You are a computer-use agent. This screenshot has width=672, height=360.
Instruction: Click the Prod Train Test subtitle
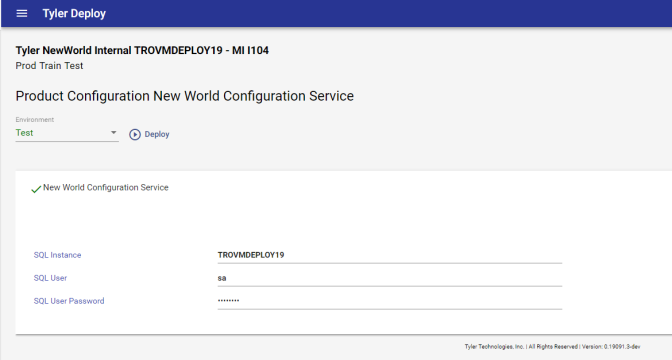click(x=49, y=66)
